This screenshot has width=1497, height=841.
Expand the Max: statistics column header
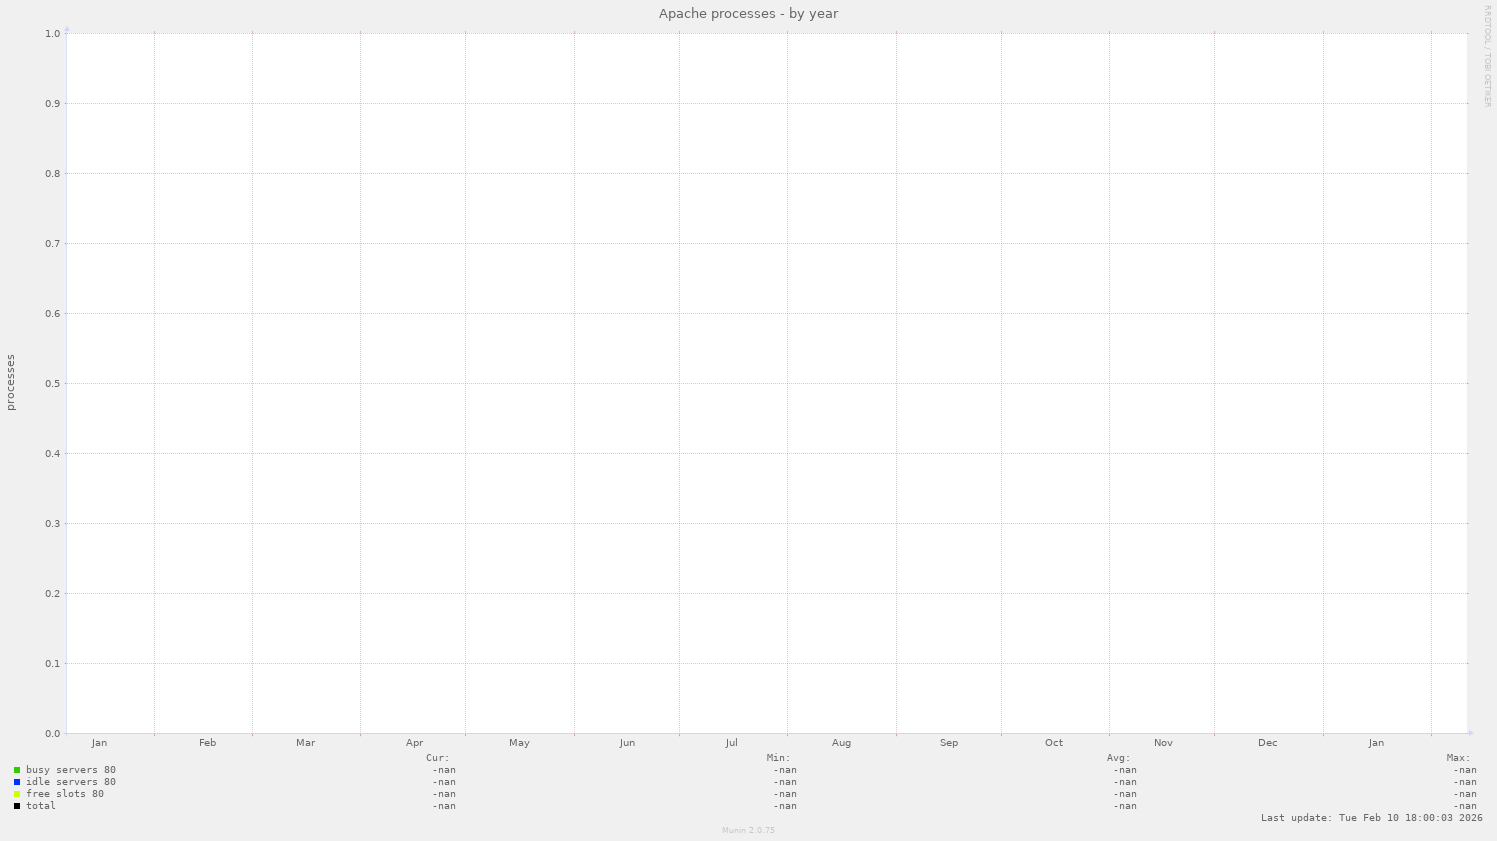pyautogui.click(x=1459, y=757)
